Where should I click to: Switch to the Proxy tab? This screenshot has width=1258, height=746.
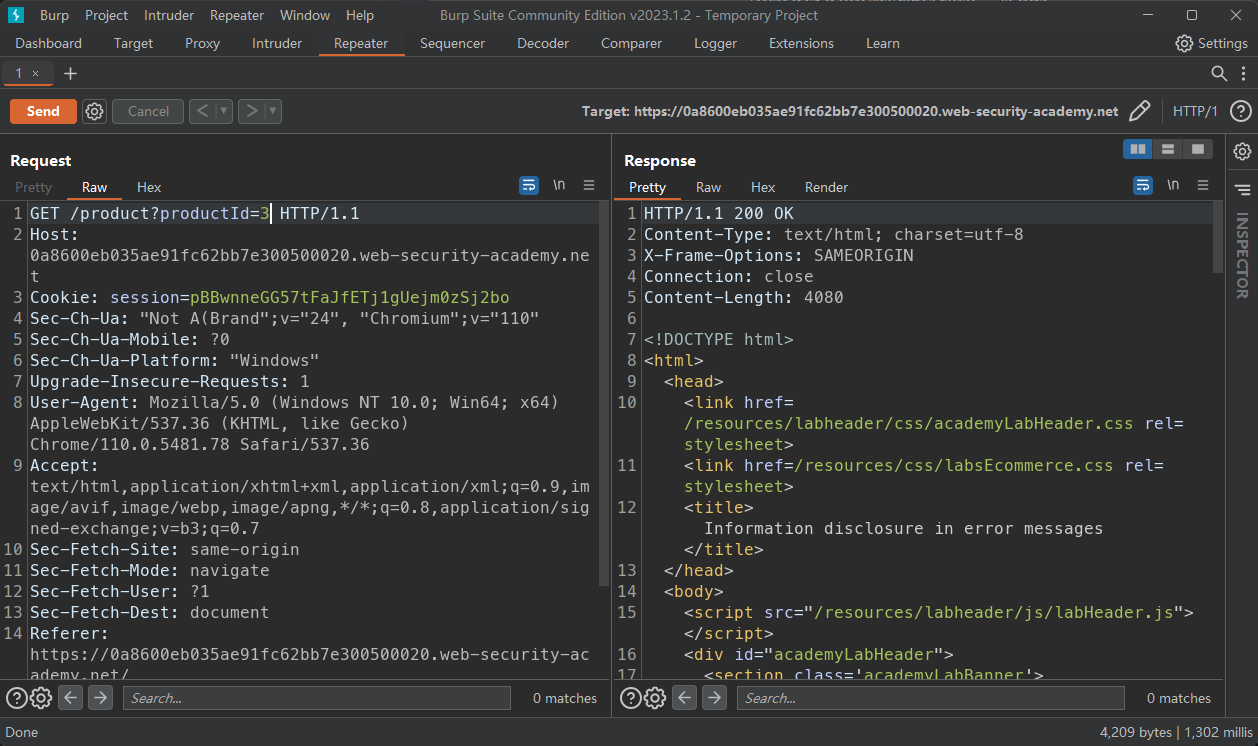pos(202,43)
